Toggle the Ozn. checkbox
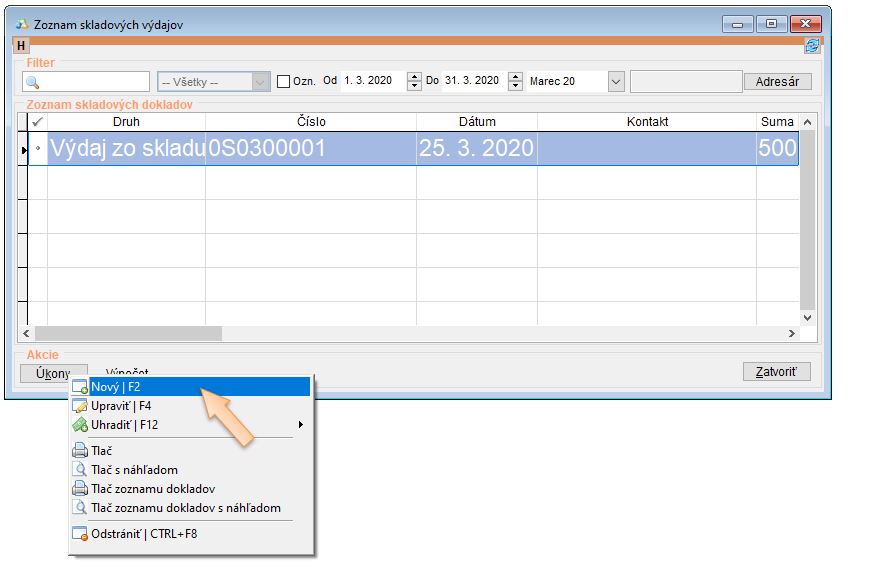 [283, 82]
